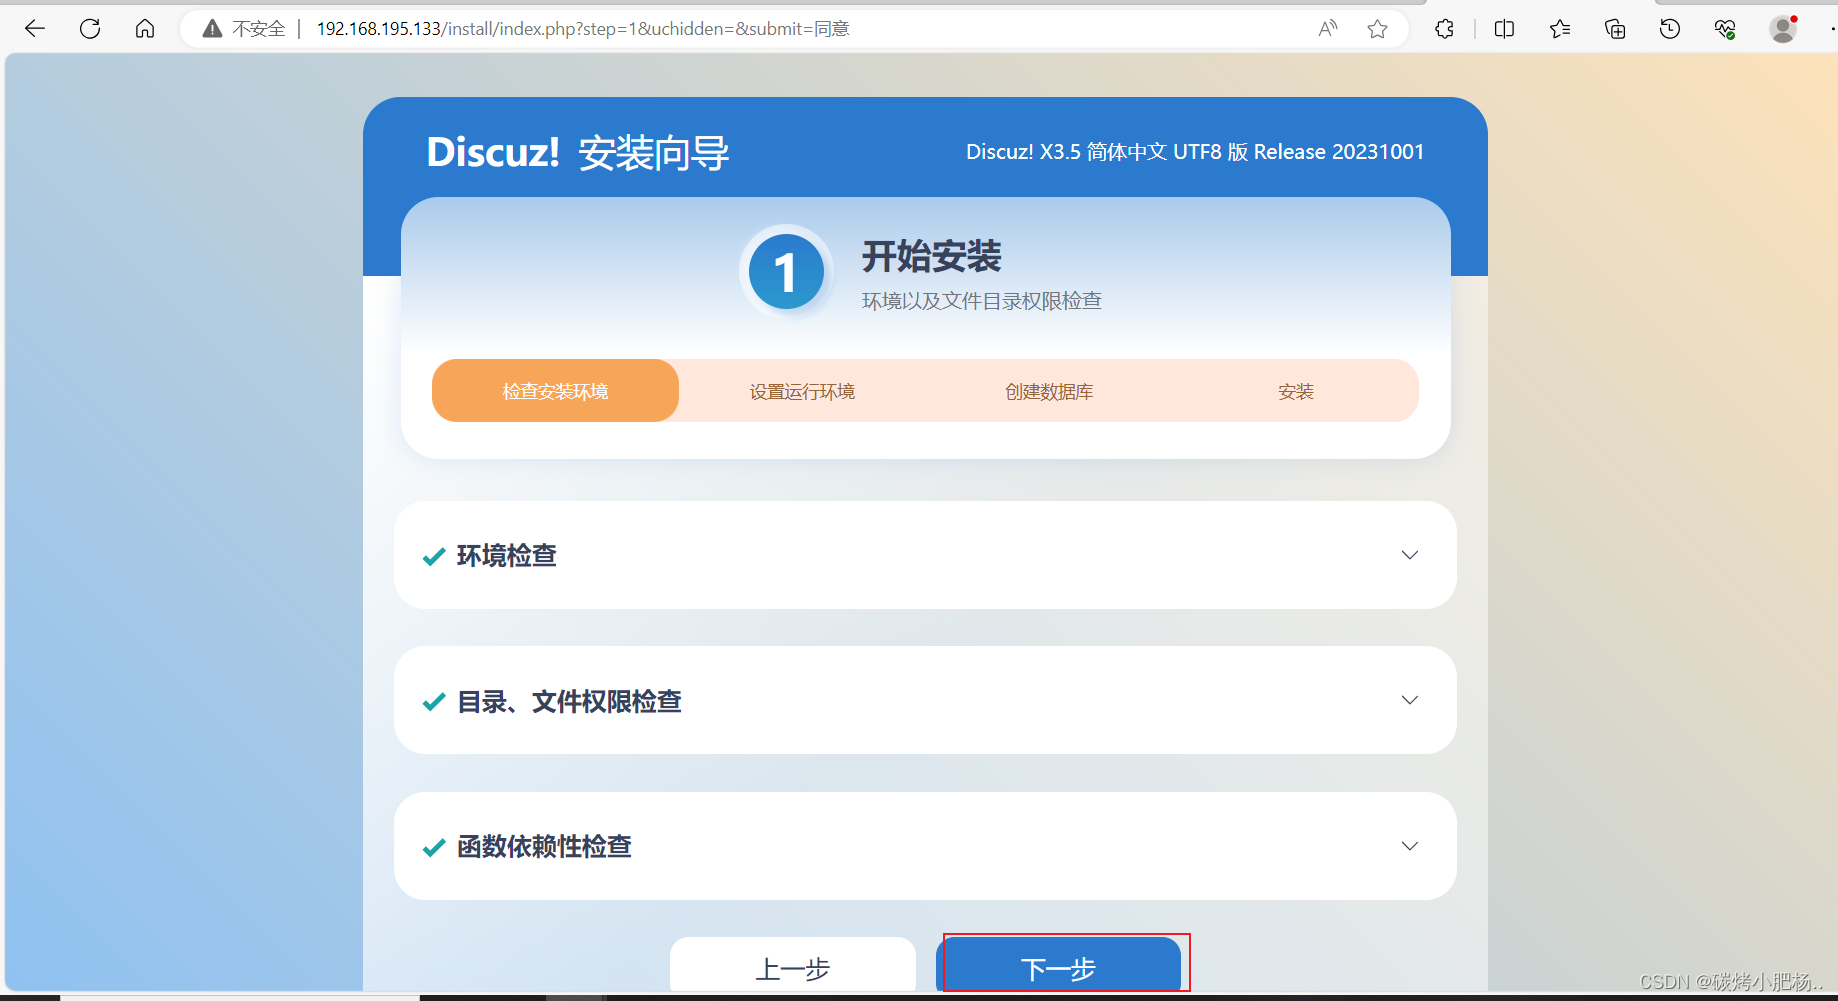Viewport: 1838px width, 1001px height.
Task: Expand the 环境检查 section chevron
Action: [1410, 555]
